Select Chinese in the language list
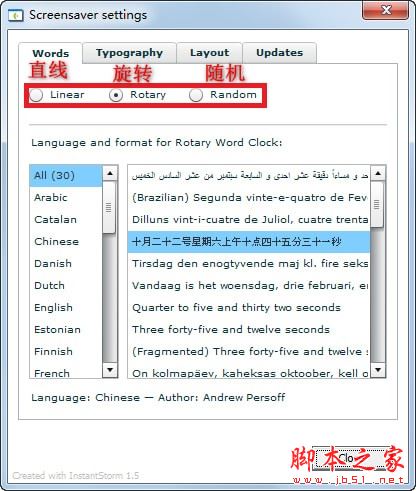 (x=66, y=241)
